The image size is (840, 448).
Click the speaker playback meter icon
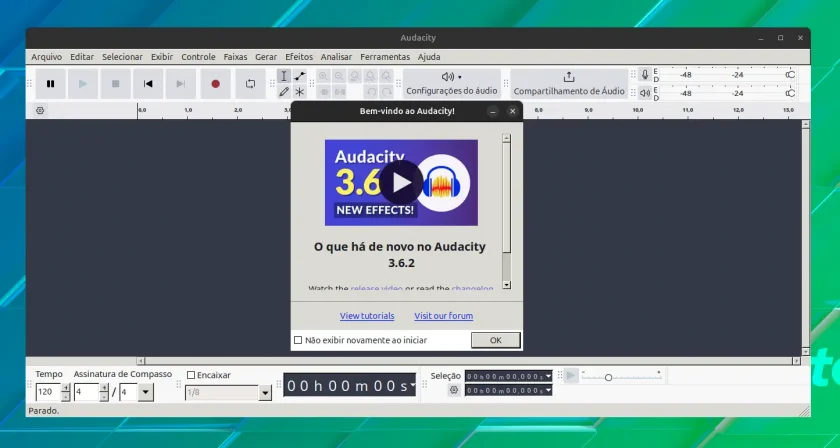[x=645, y=93]
